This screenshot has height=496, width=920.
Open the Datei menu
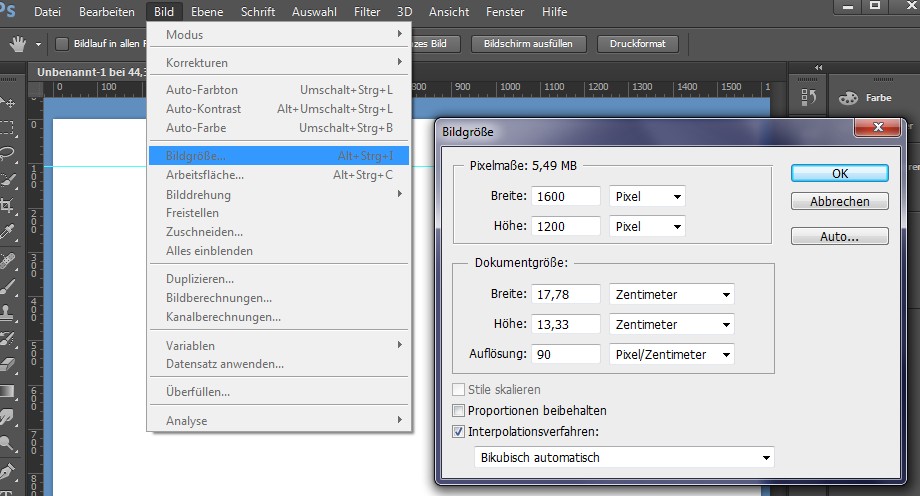[47, 11]
